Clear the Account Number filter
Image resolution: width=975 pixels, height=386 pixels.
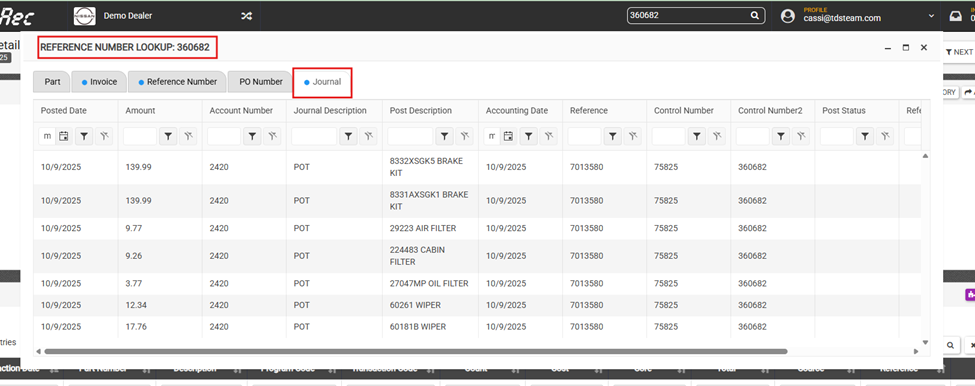(x=272, y=136)
